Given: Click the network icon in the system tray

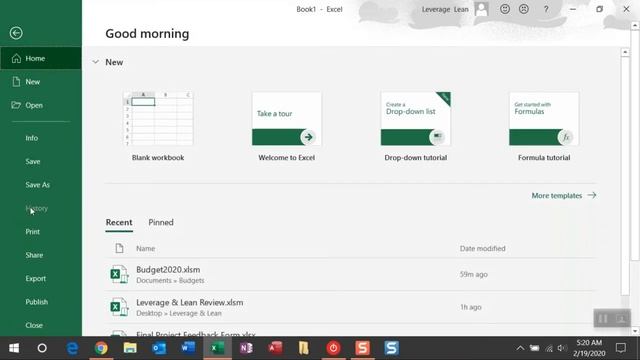Looking at the screenshot, I should click(x=549, y=348).
